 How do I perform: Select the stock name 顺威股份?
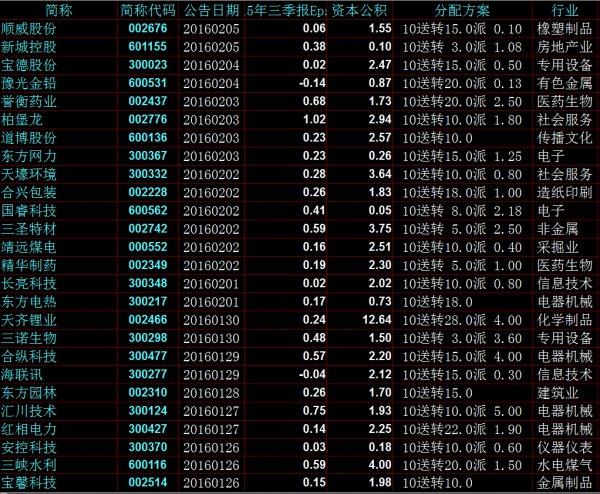tap(29, 28)
